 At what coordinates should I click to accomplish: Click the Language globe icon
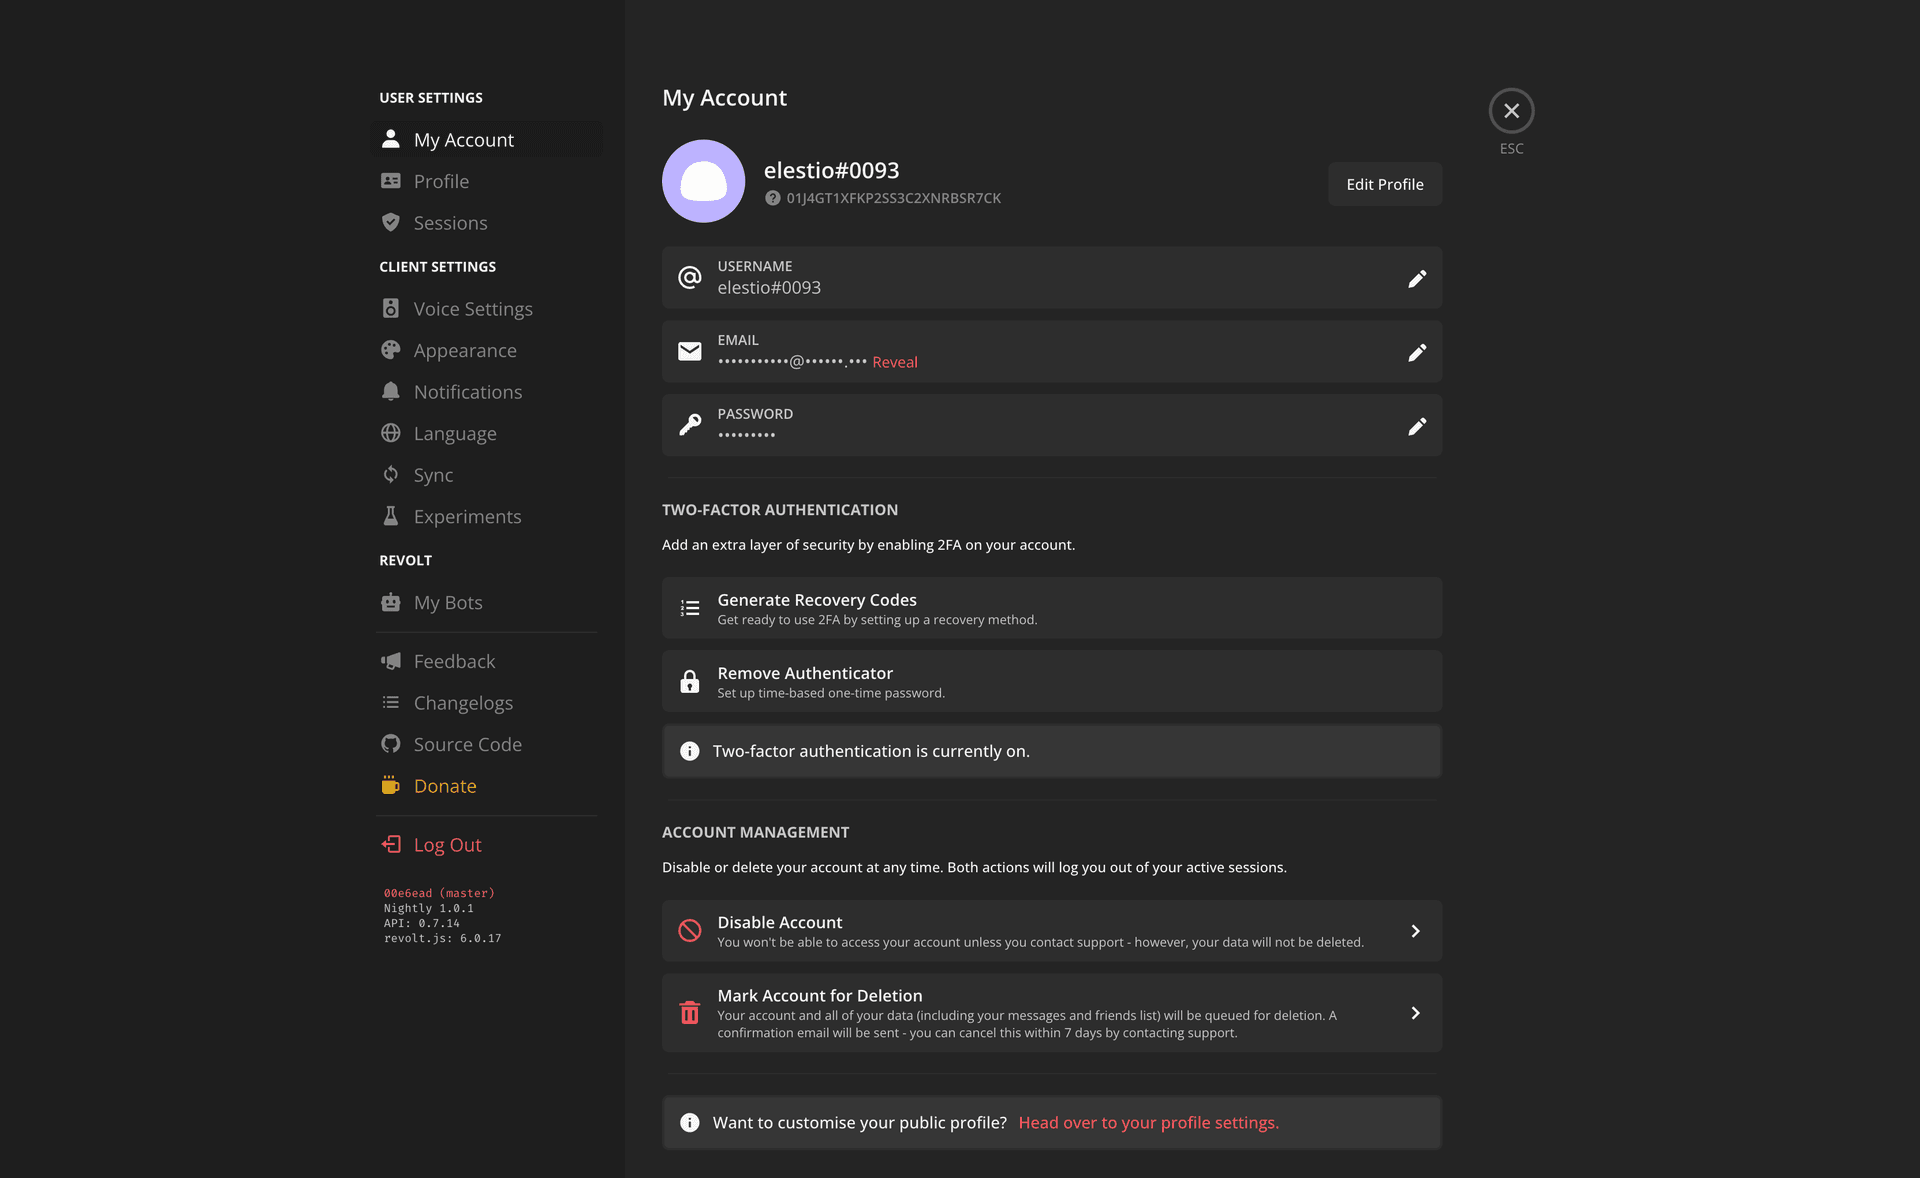coord(391,433)
